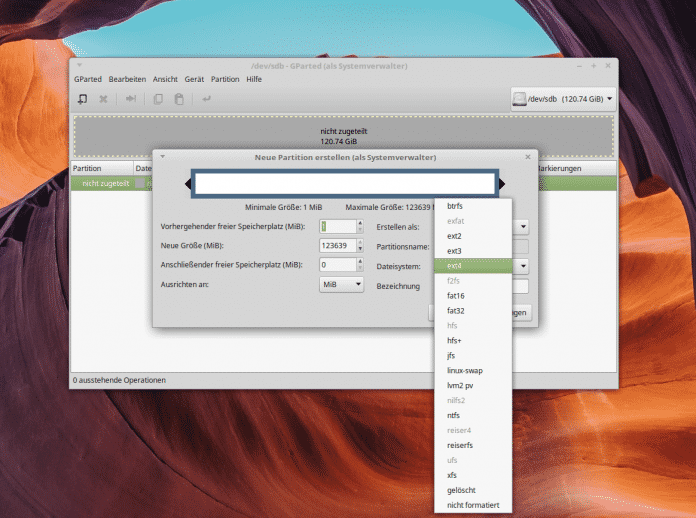
Task: Select the 'nicht zugeteilt' row in partition list
Action: pyautogui.click(x=105, y=183)
